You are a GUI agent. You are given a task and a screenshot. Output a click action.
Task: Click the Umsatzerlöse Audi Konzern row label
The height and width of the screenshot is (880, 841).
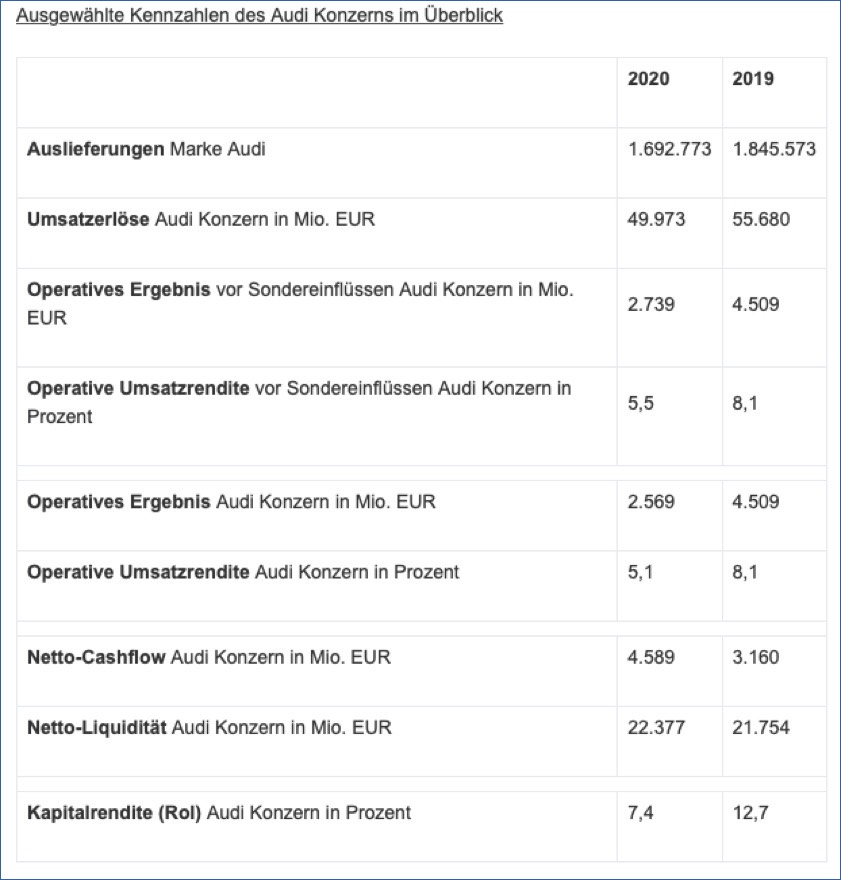(x=201, y=219)
